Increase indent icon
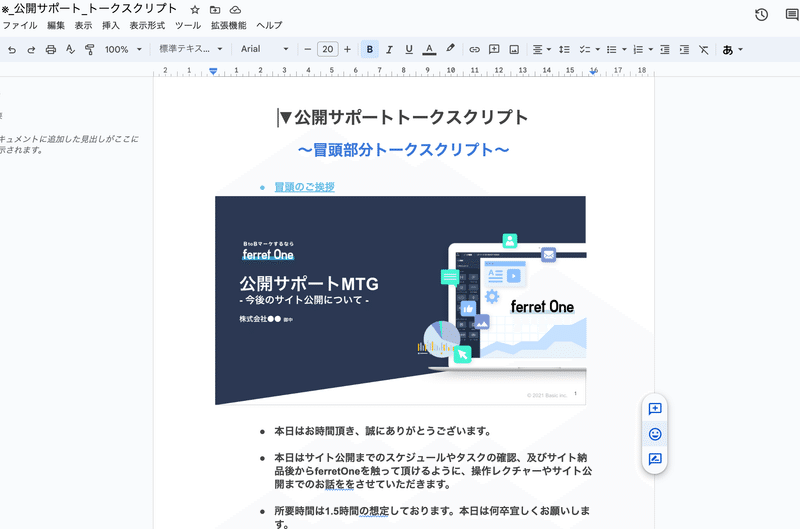800x529 pixels. click(x=684, y=49)
